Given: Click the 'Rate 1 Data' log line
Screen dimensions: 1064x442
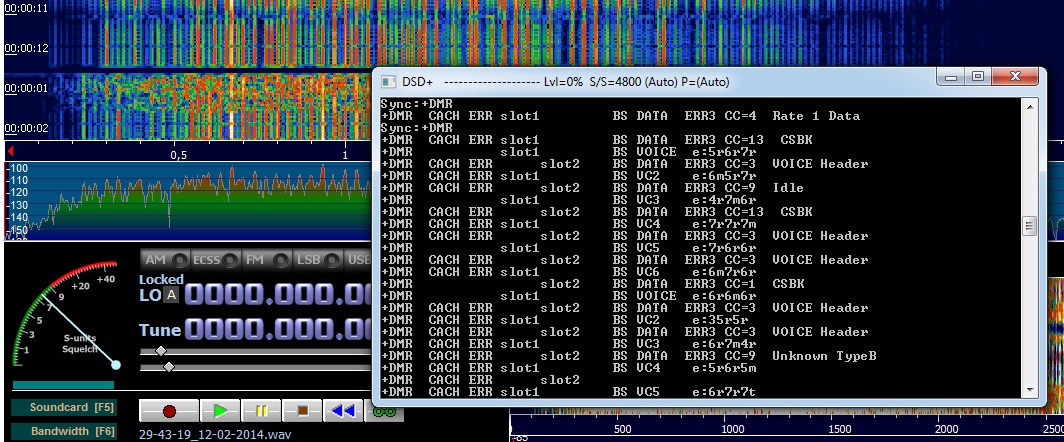Looking at the screenshot, I should tap(620, 116).
